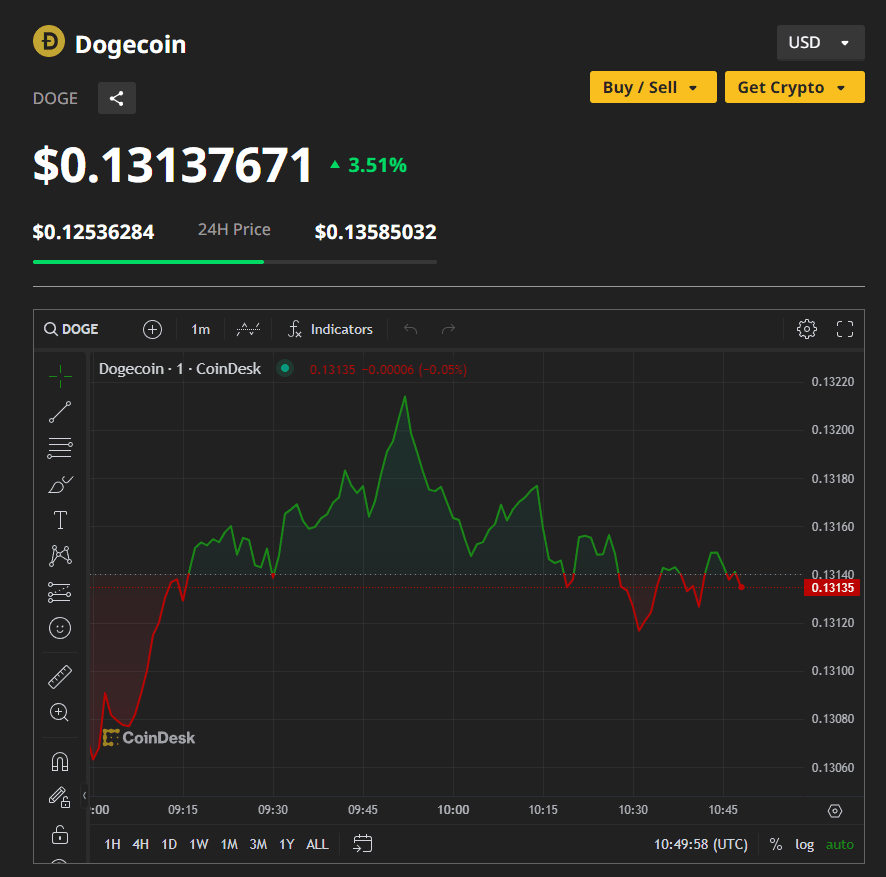
Task: Click the 0.13135 current price label
Action: [x=832, y=588]
